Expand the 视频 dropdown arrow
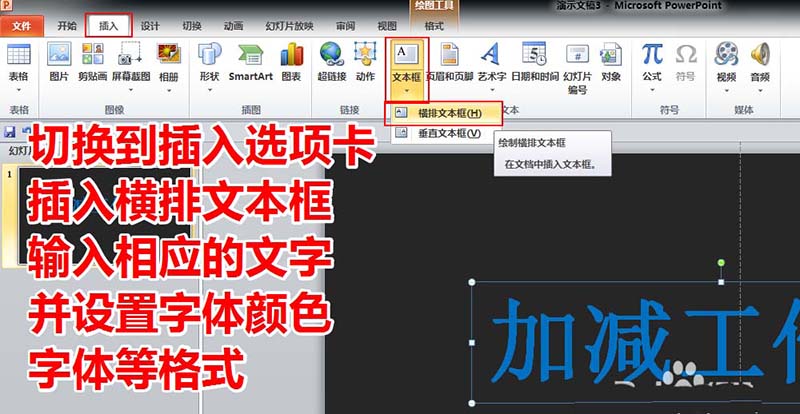 coord(726,90)
